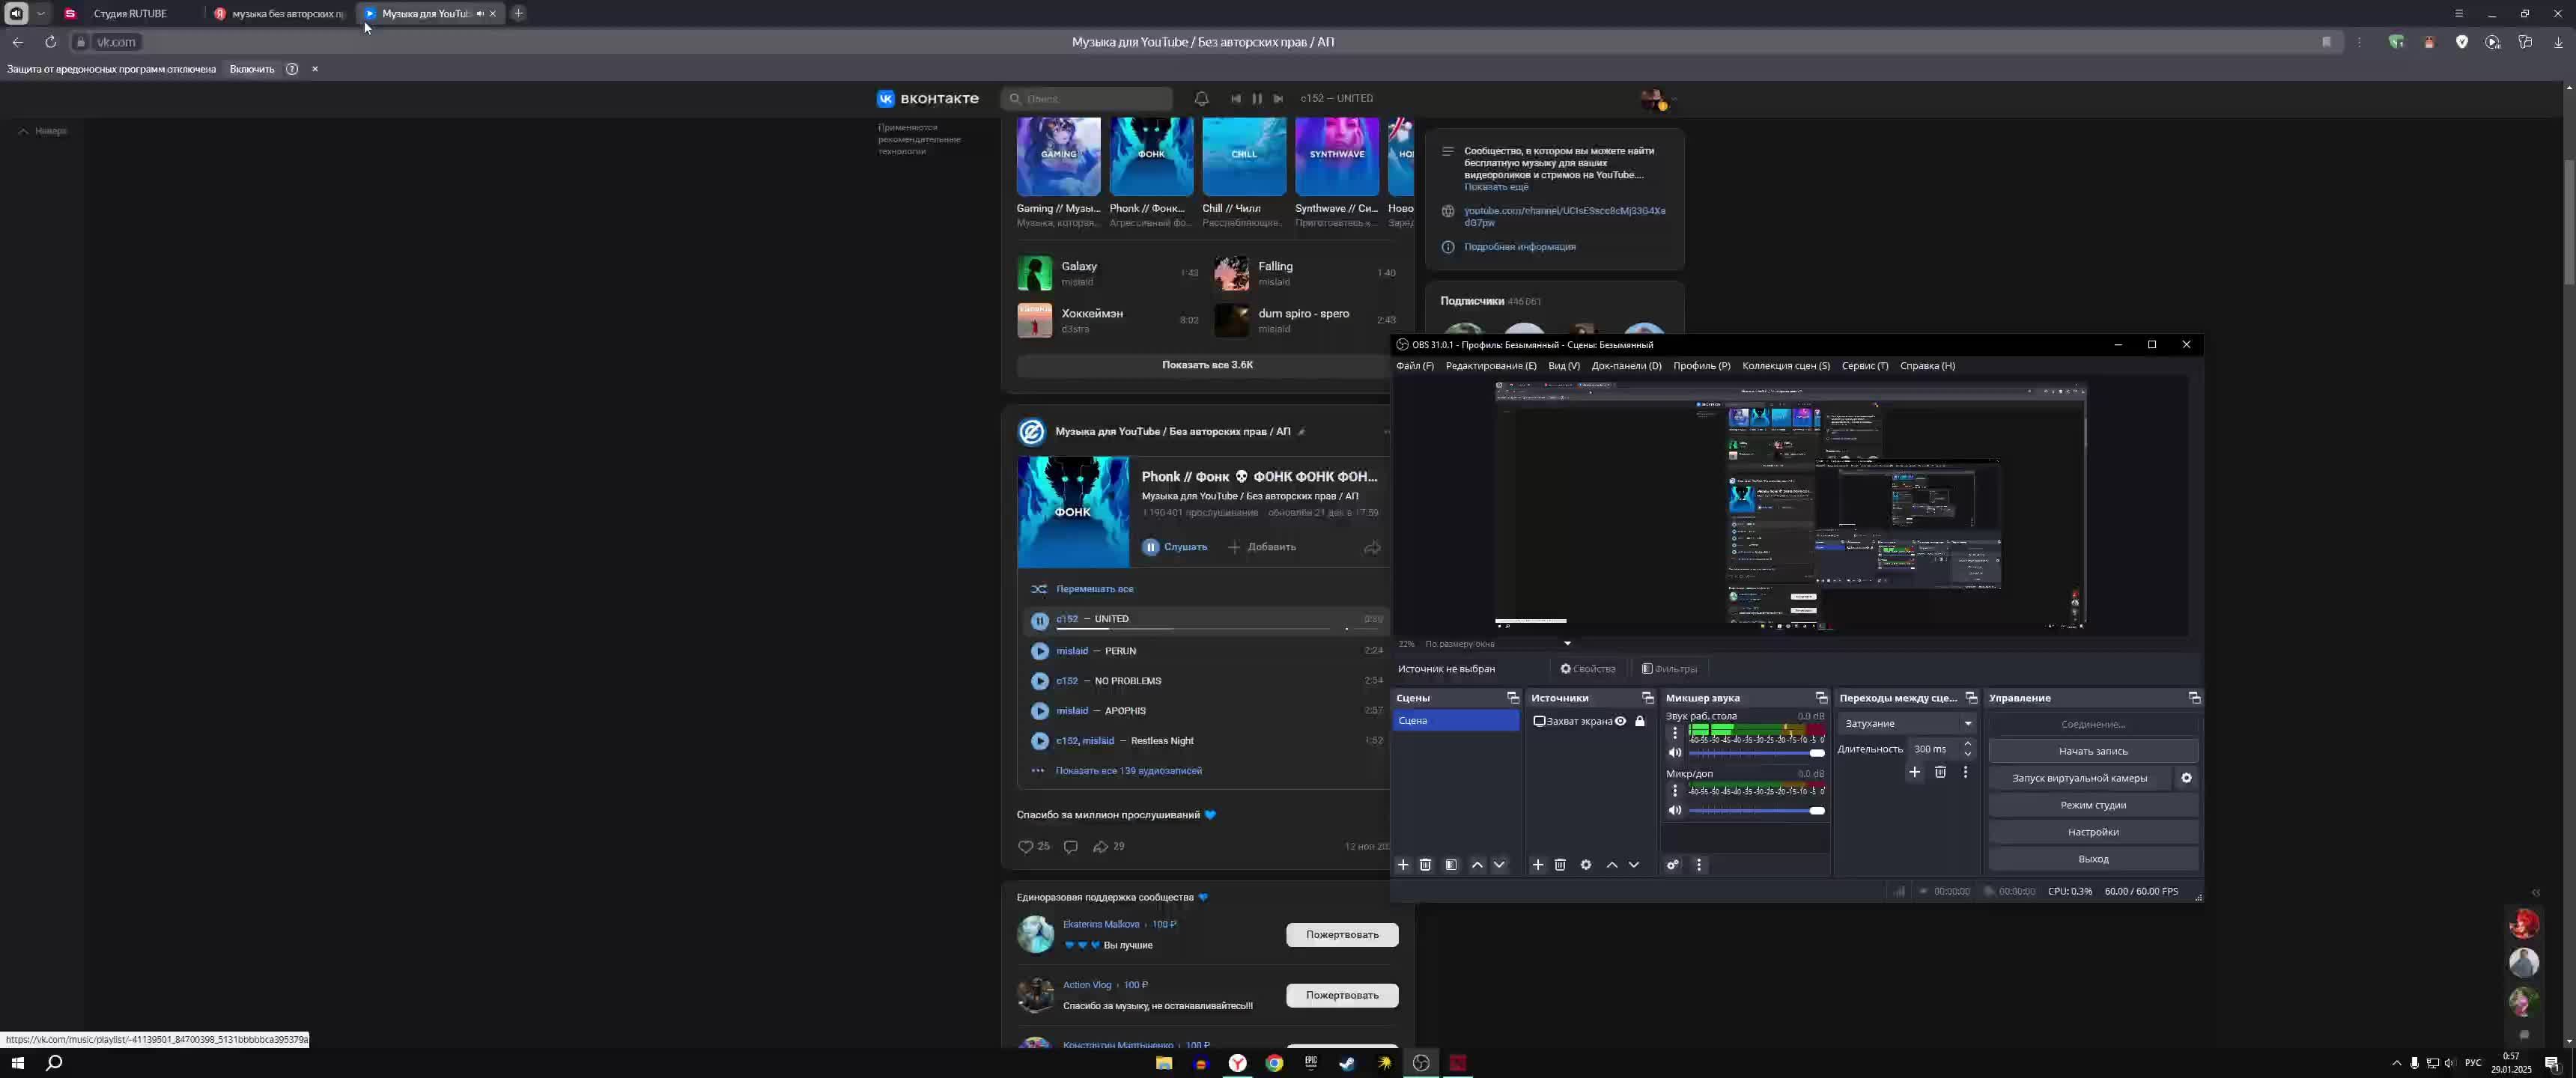Open the Сервис (T) menu
This screenshot has height=1078, width=2576.
(x=1865, y=366)
